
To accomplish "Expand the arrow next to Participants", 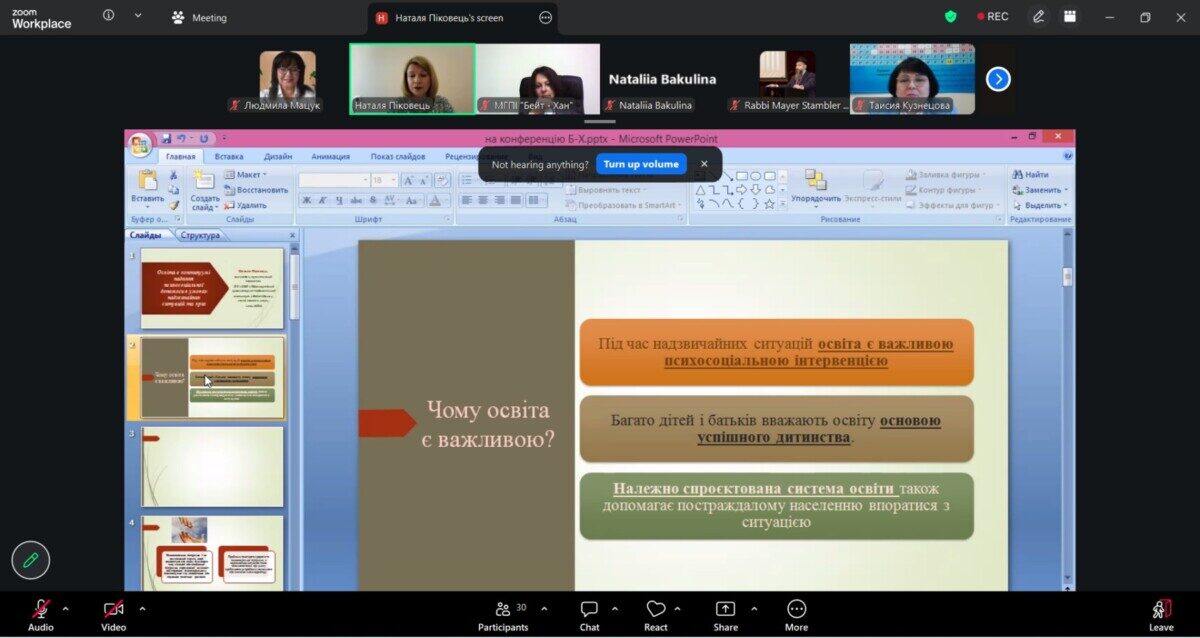I will coord(544,608).
